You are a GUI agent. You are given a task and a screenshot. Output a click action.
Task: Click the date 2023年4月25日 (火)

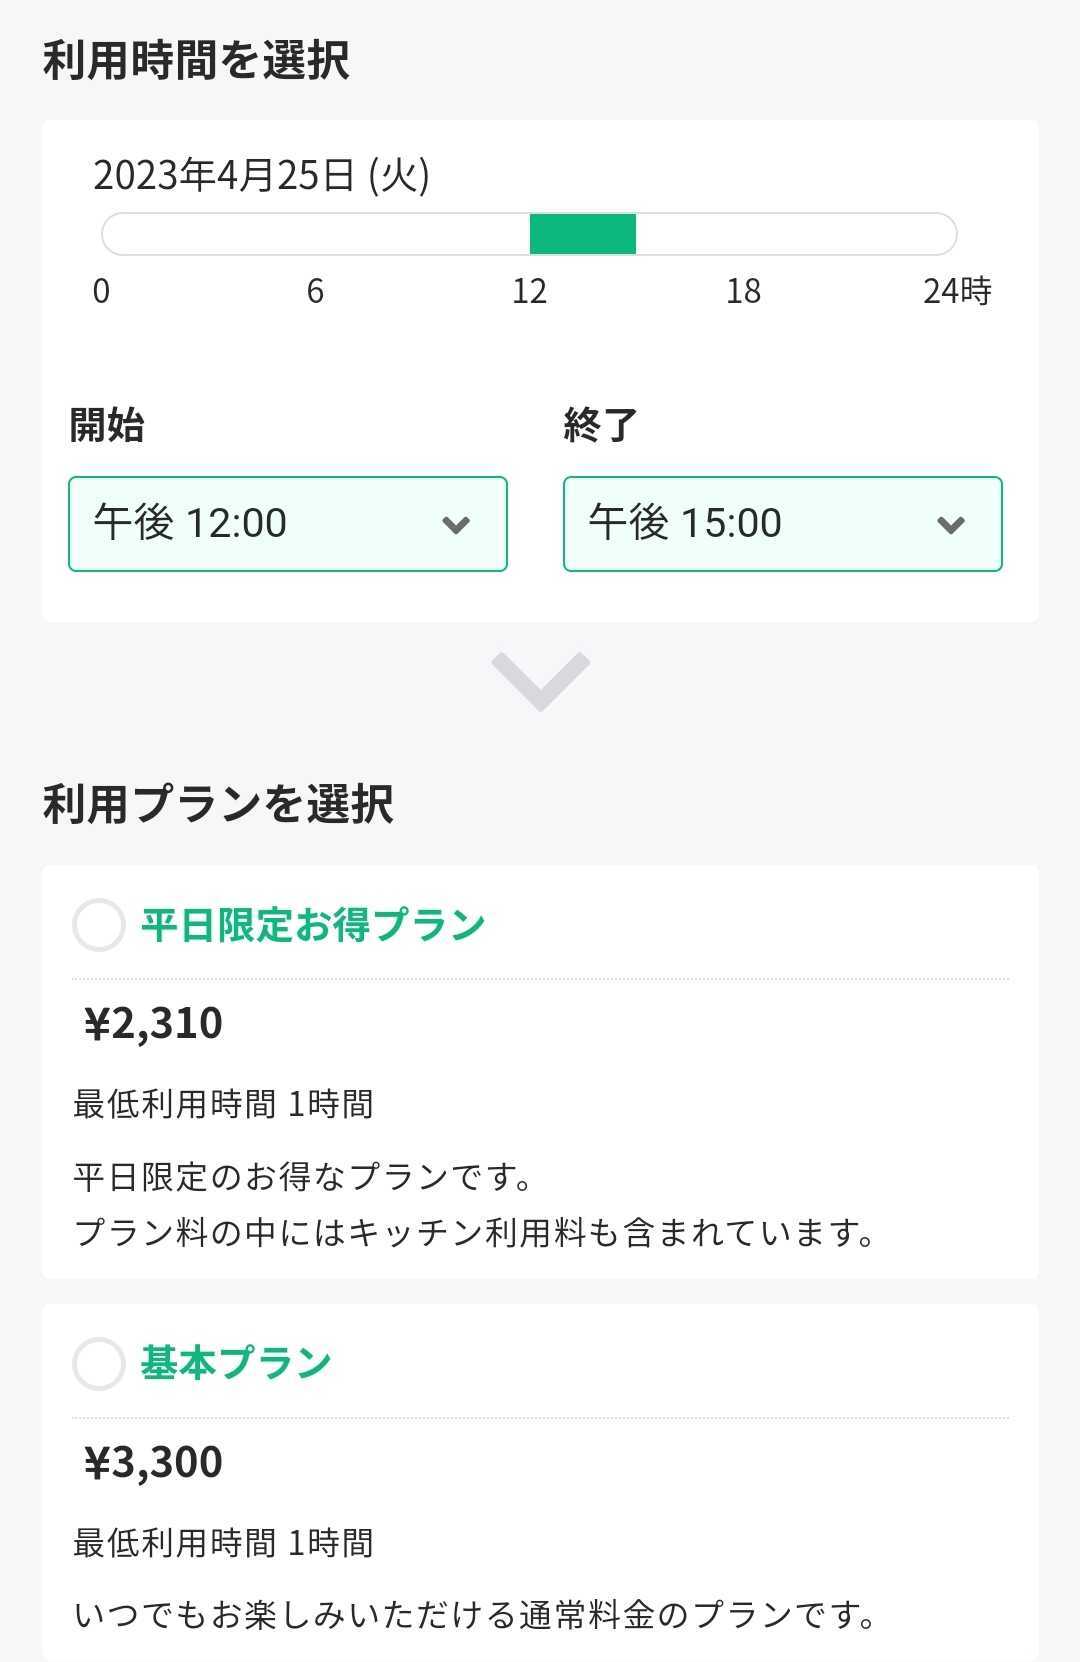pyautogui.click(x=261, y=175)
